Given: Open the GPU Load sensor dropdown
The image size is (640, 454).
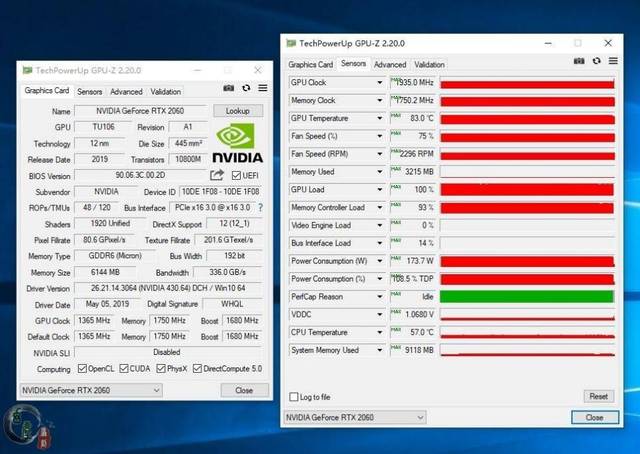Looking at the screenshot, I should pyautogui.click(x=380, y=189).
